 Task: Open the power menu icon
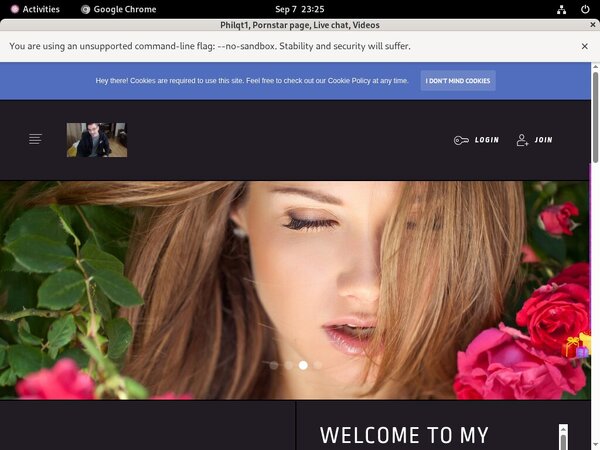[585, 9]
